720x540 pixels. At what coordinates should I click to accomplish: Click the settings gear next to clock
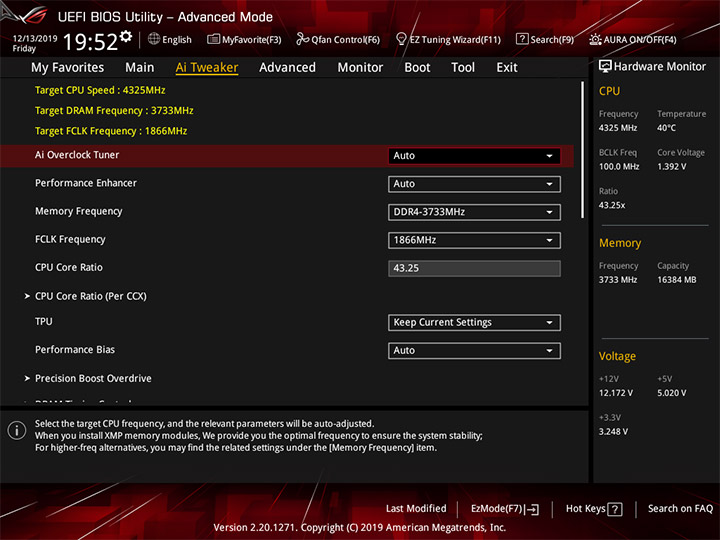pyautogui.click(x=125, y=36)
